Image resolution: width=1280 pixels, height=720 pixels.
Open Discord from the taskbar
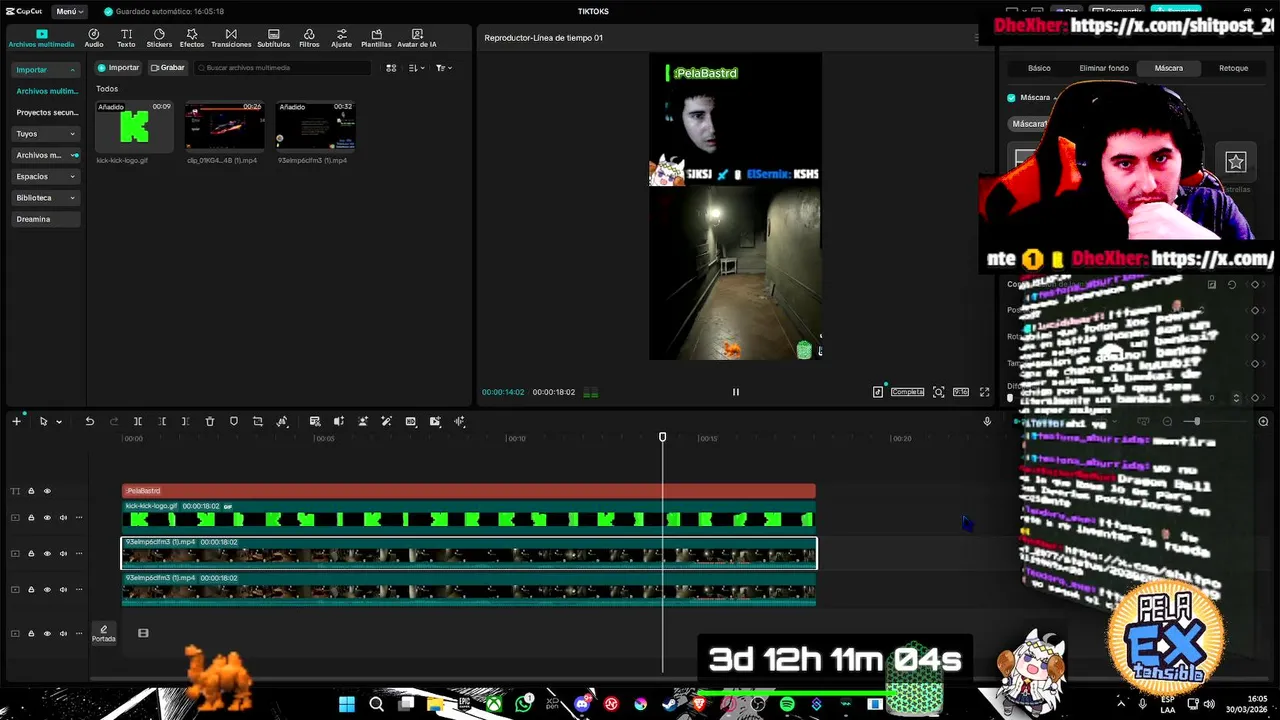(582, 704)
